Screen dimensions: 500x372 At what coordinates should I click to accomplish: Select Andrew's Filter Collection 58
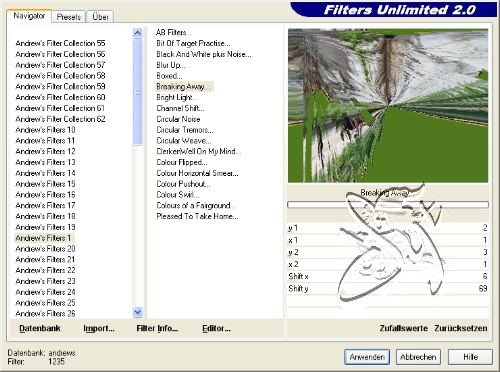(x=60, y=76)
